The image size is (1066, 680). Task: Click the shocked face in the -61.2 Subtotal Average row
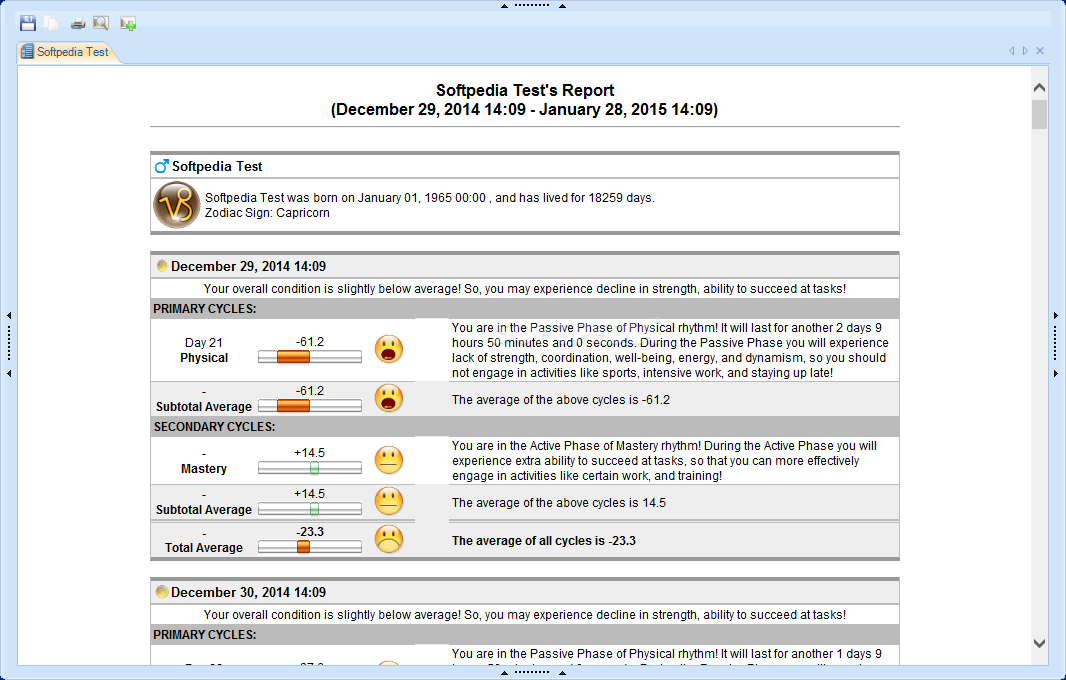click(389, 398)
